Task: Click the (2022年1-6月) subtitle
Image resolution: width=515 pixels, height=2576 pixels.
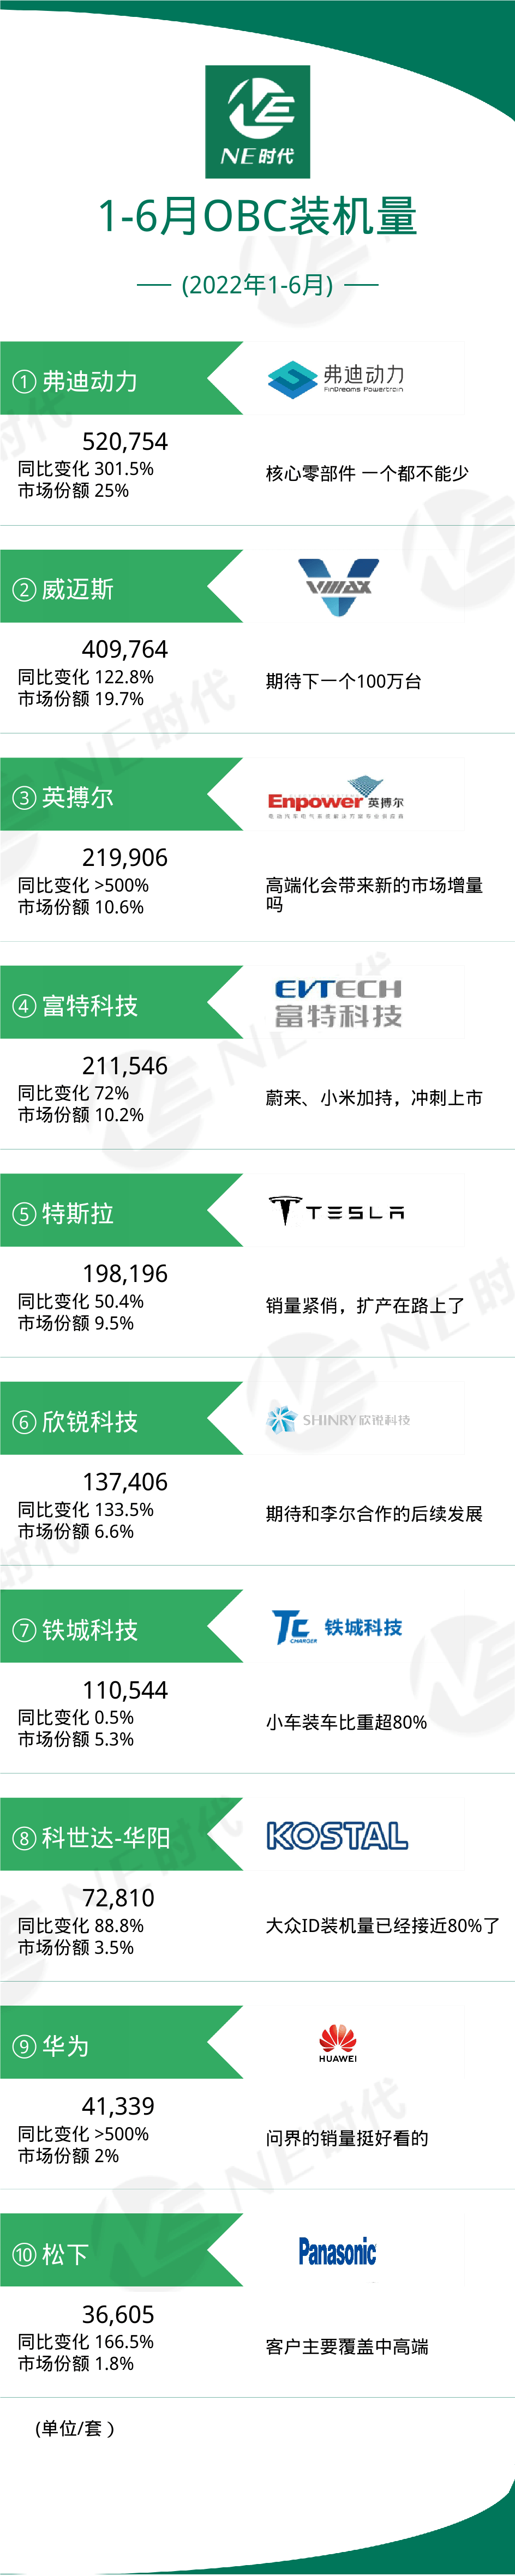Action: 257,286
